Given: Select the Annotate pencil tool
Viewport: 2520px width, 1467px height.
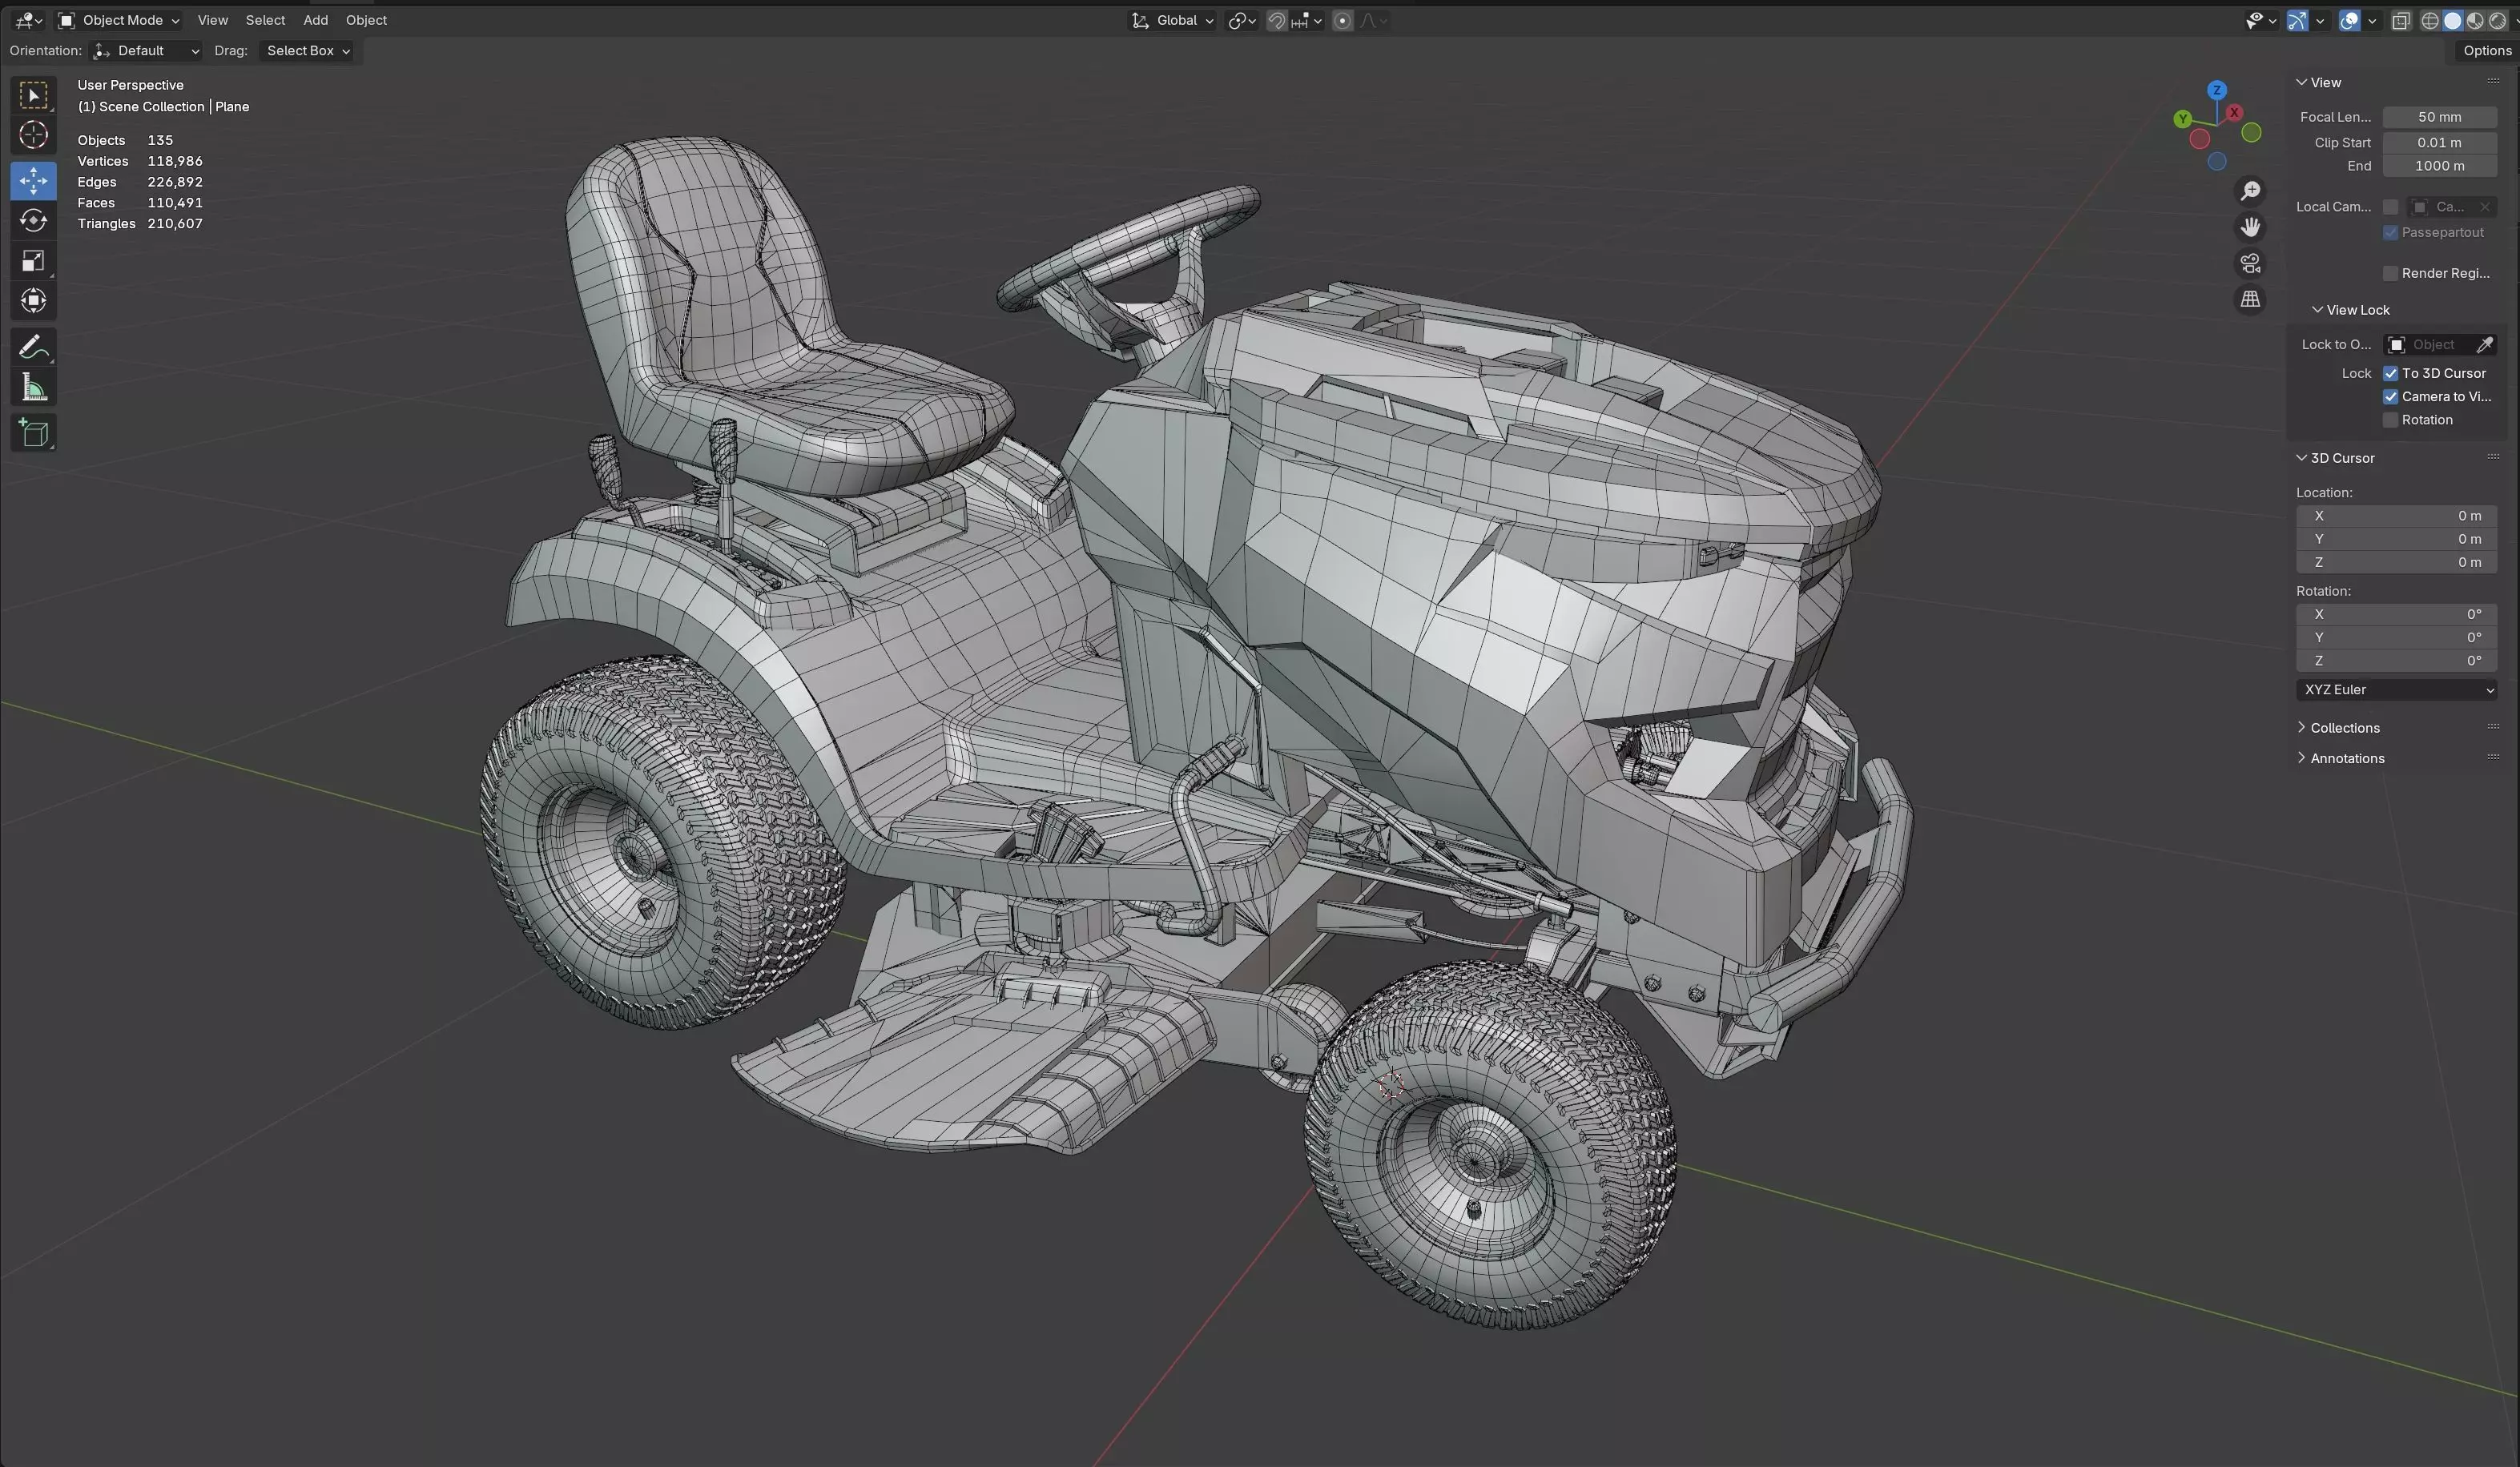Looking at the screenshot, I should [33, 347].
